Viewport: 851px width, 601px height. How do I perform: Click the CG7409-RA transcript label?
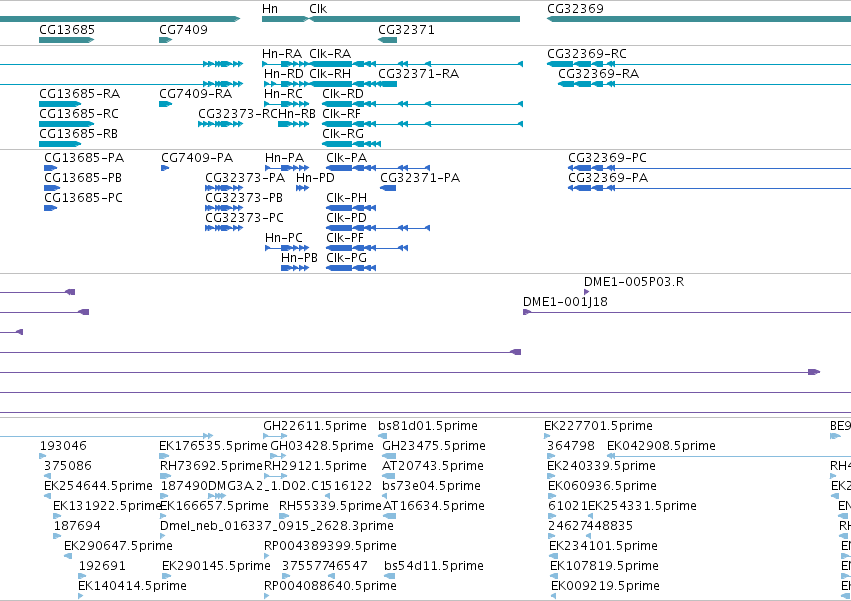195,94
